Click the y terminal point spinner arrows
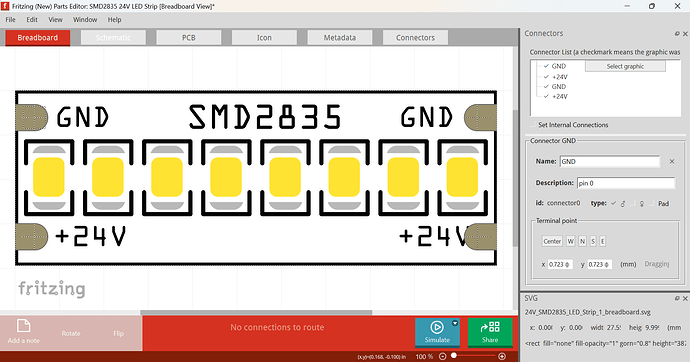Image resolution: width=690 pixels, height=362 pixels. point(606,264)
